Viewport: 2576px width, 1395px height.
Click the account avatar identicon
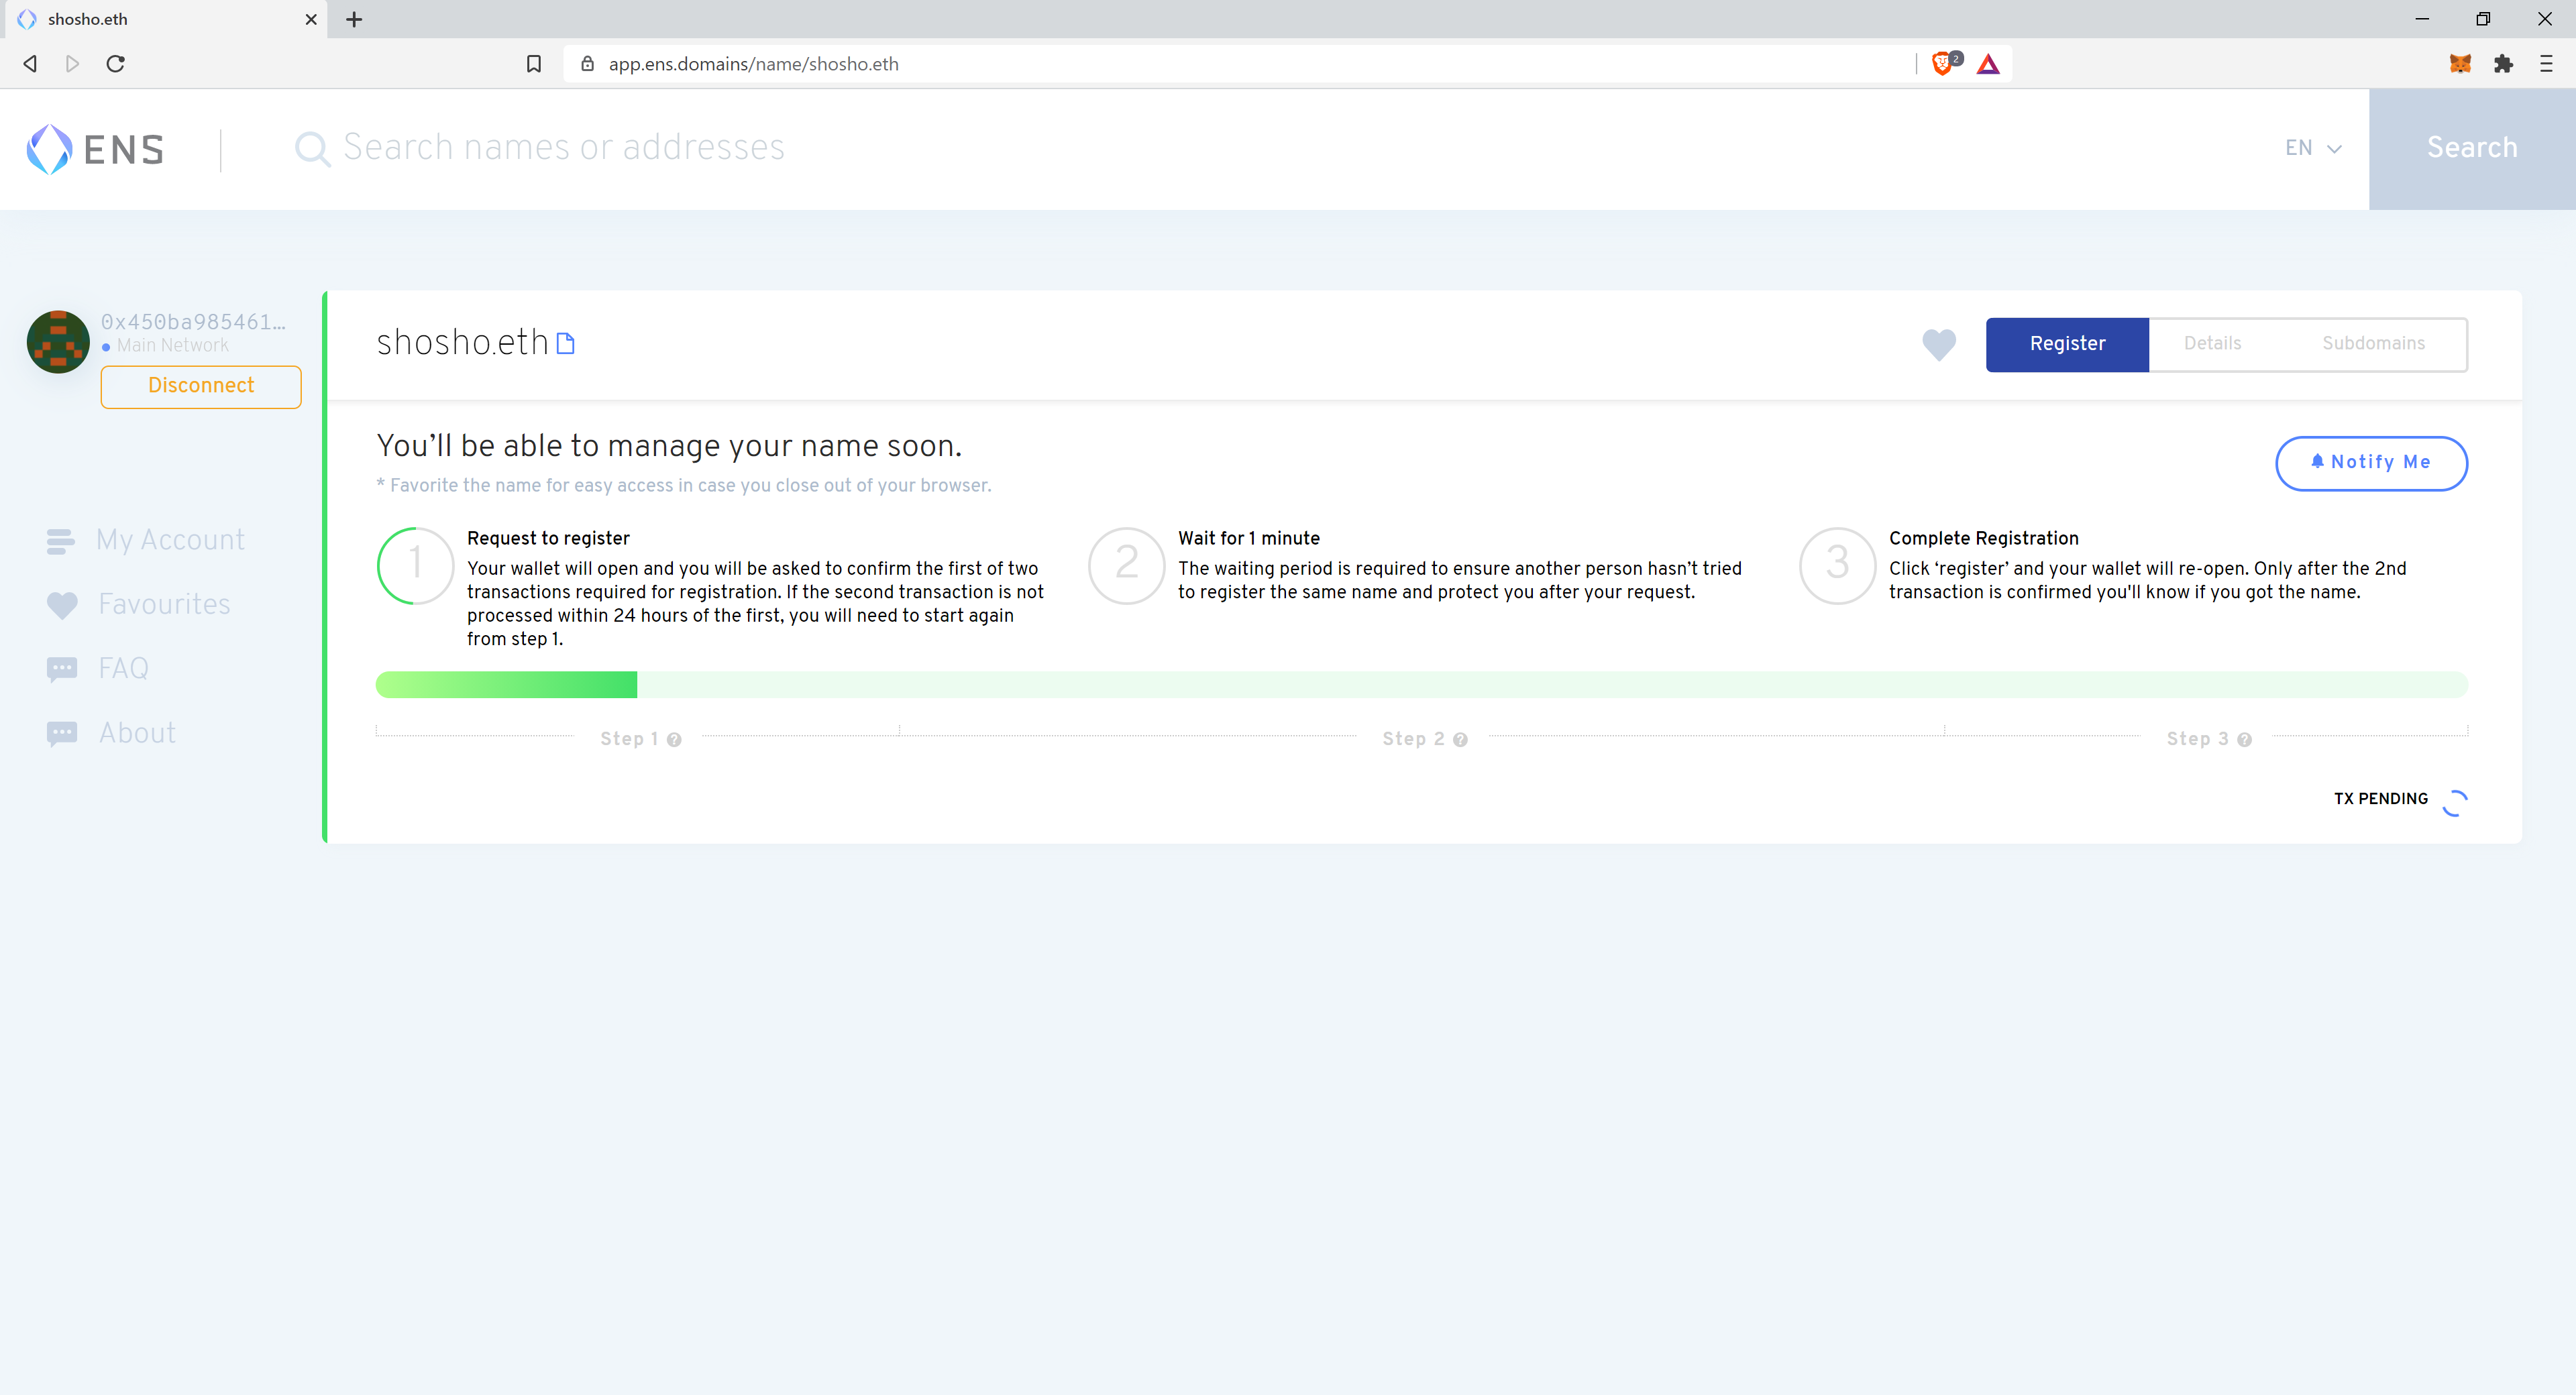pos(58,342)
